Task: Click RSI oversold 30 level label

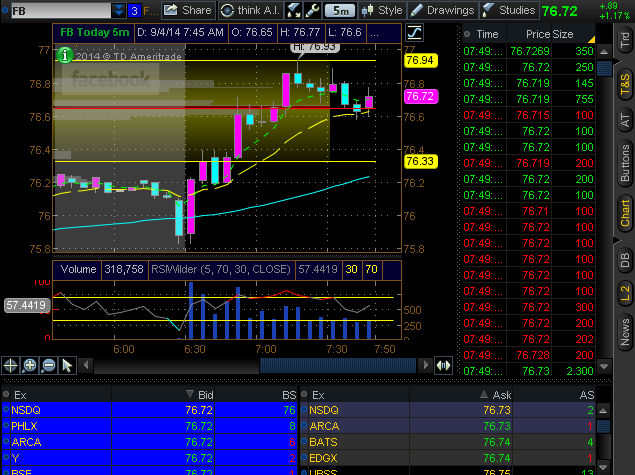Action: coord(351,269)
